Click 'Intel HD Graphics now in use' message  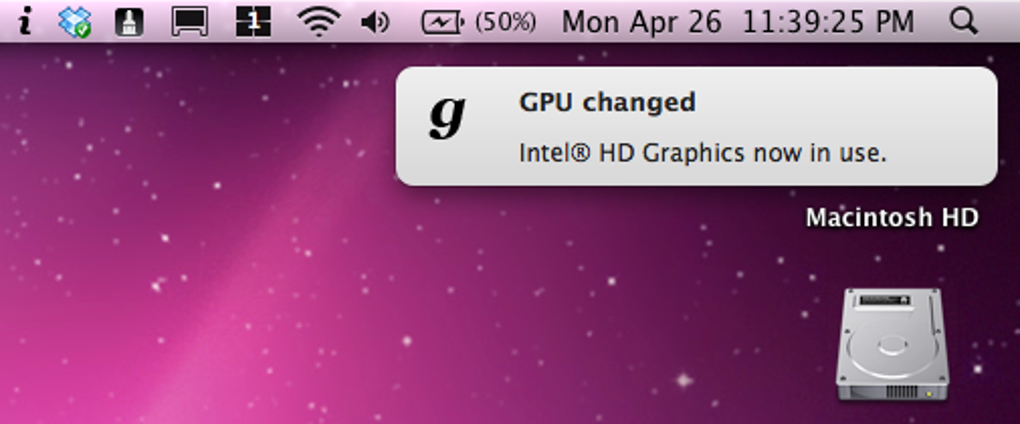(x=703, y=153)
